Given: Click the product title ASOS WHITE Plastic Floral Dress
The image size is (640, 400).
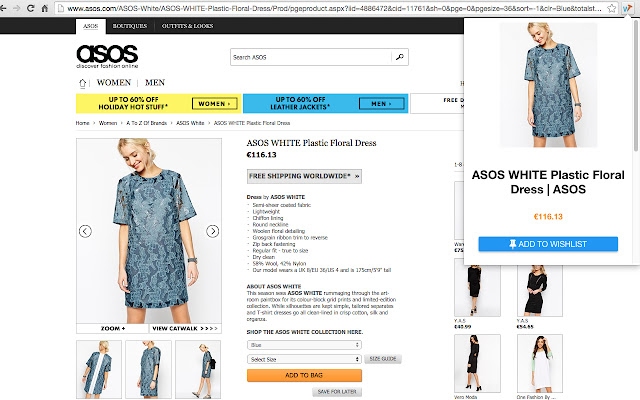Looking at the screenshot, I should [311, 143].
